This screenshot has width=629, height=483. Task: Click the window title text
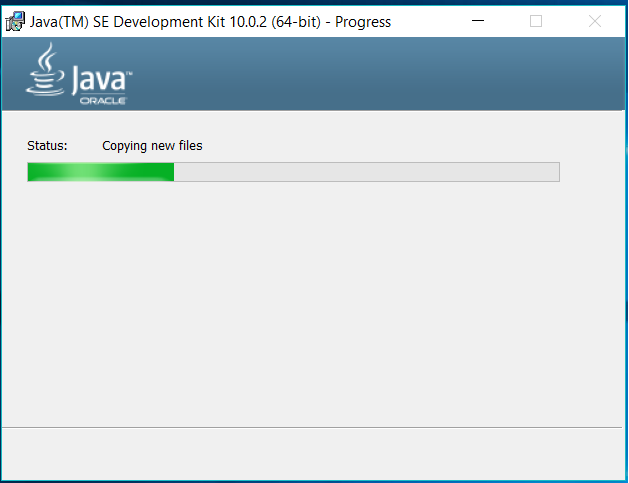pos(210,22)
